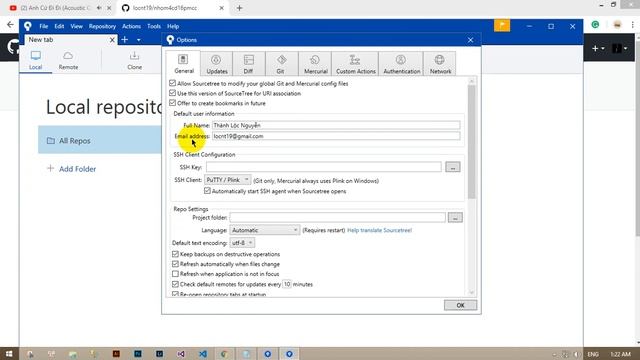The width and height of the screenshot is (640, 360).
Task: Open the SSH Client dropdown
Action: 227,180
